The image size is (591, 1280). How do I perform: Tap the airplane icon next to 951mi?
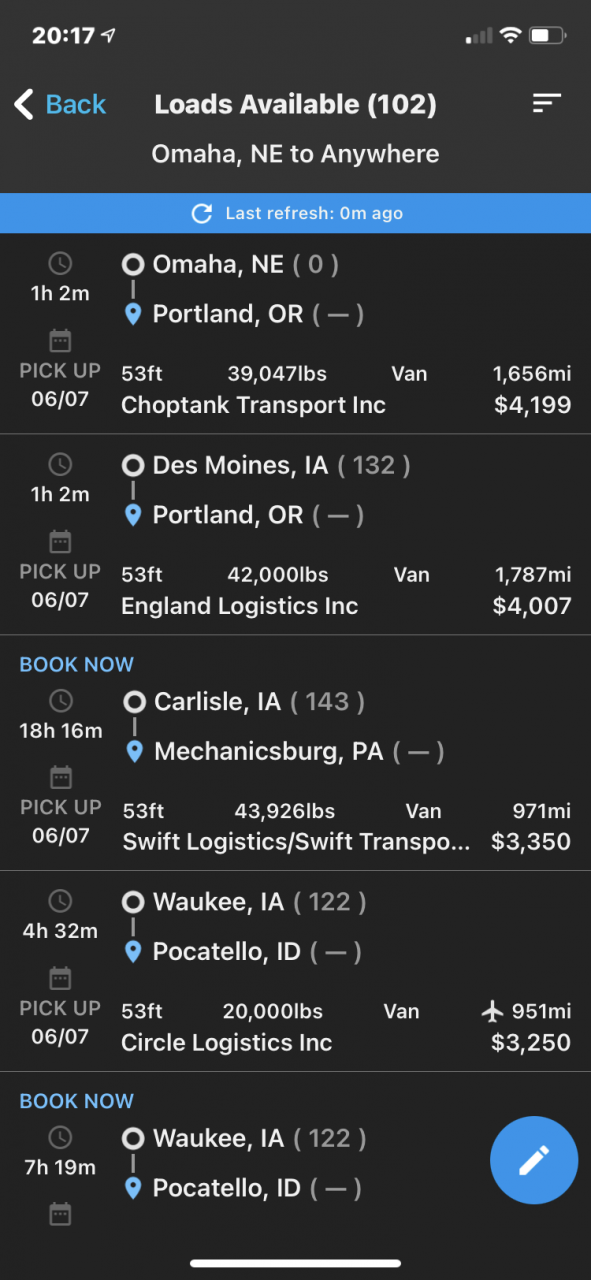click(492, 1011)
